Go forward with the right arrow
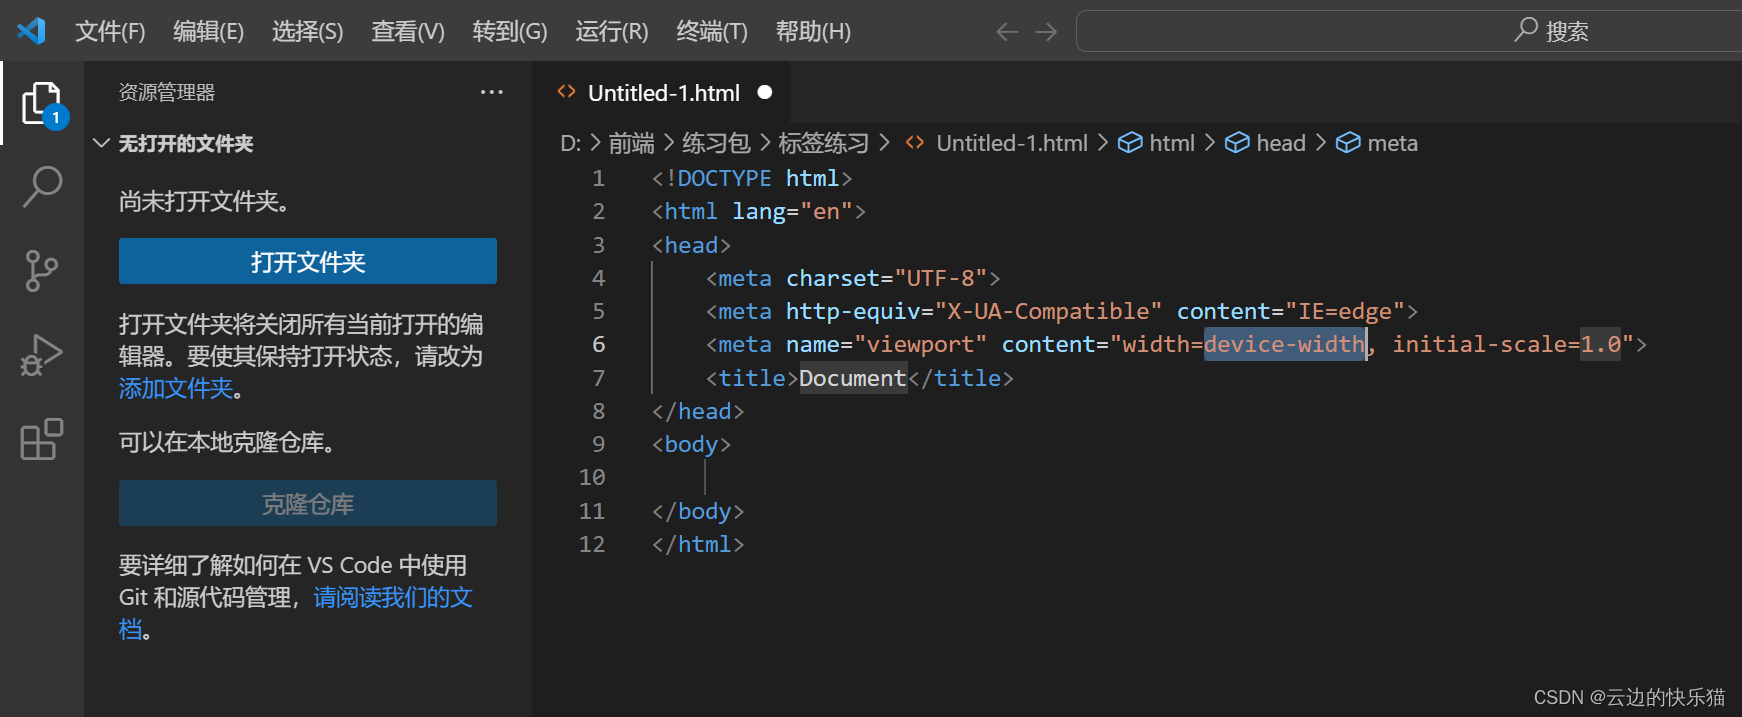 coord(1046,32)
